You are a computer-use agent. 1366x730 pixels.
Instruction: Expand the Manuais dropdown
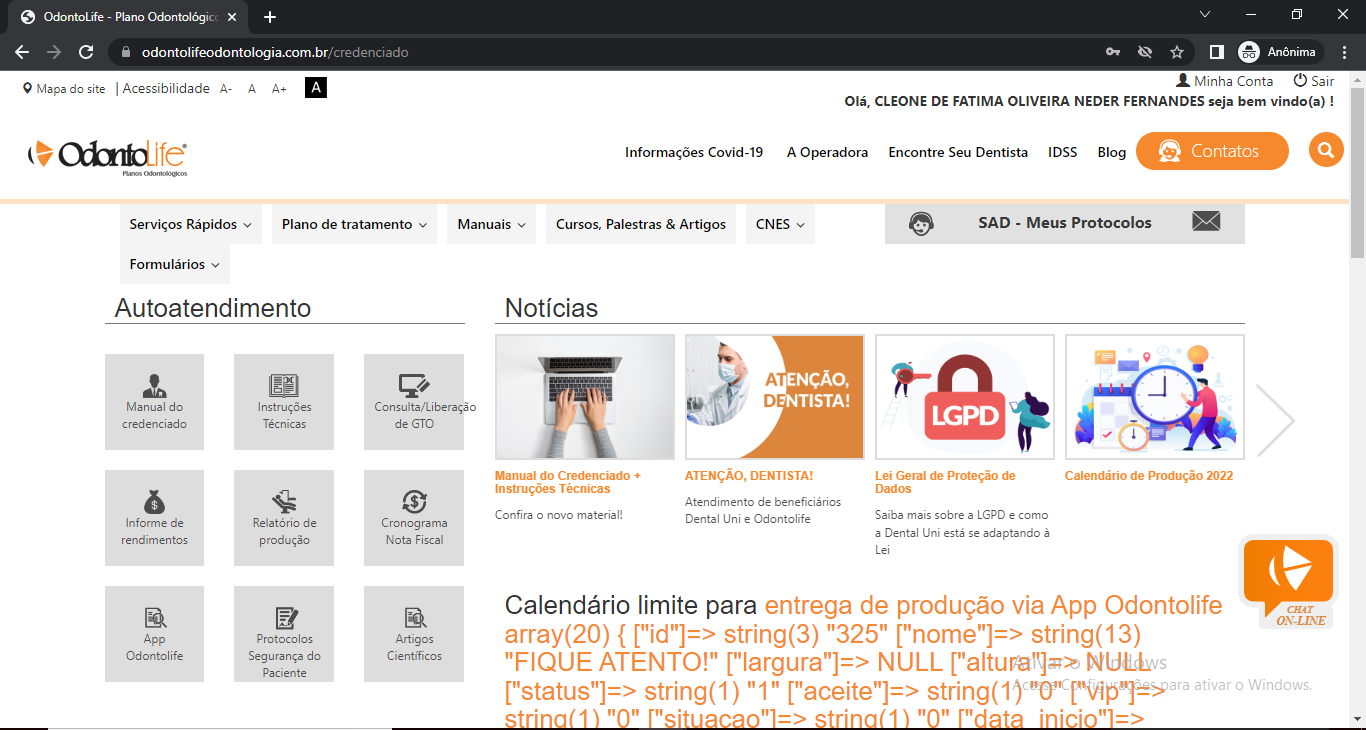[x=491, y=224]
